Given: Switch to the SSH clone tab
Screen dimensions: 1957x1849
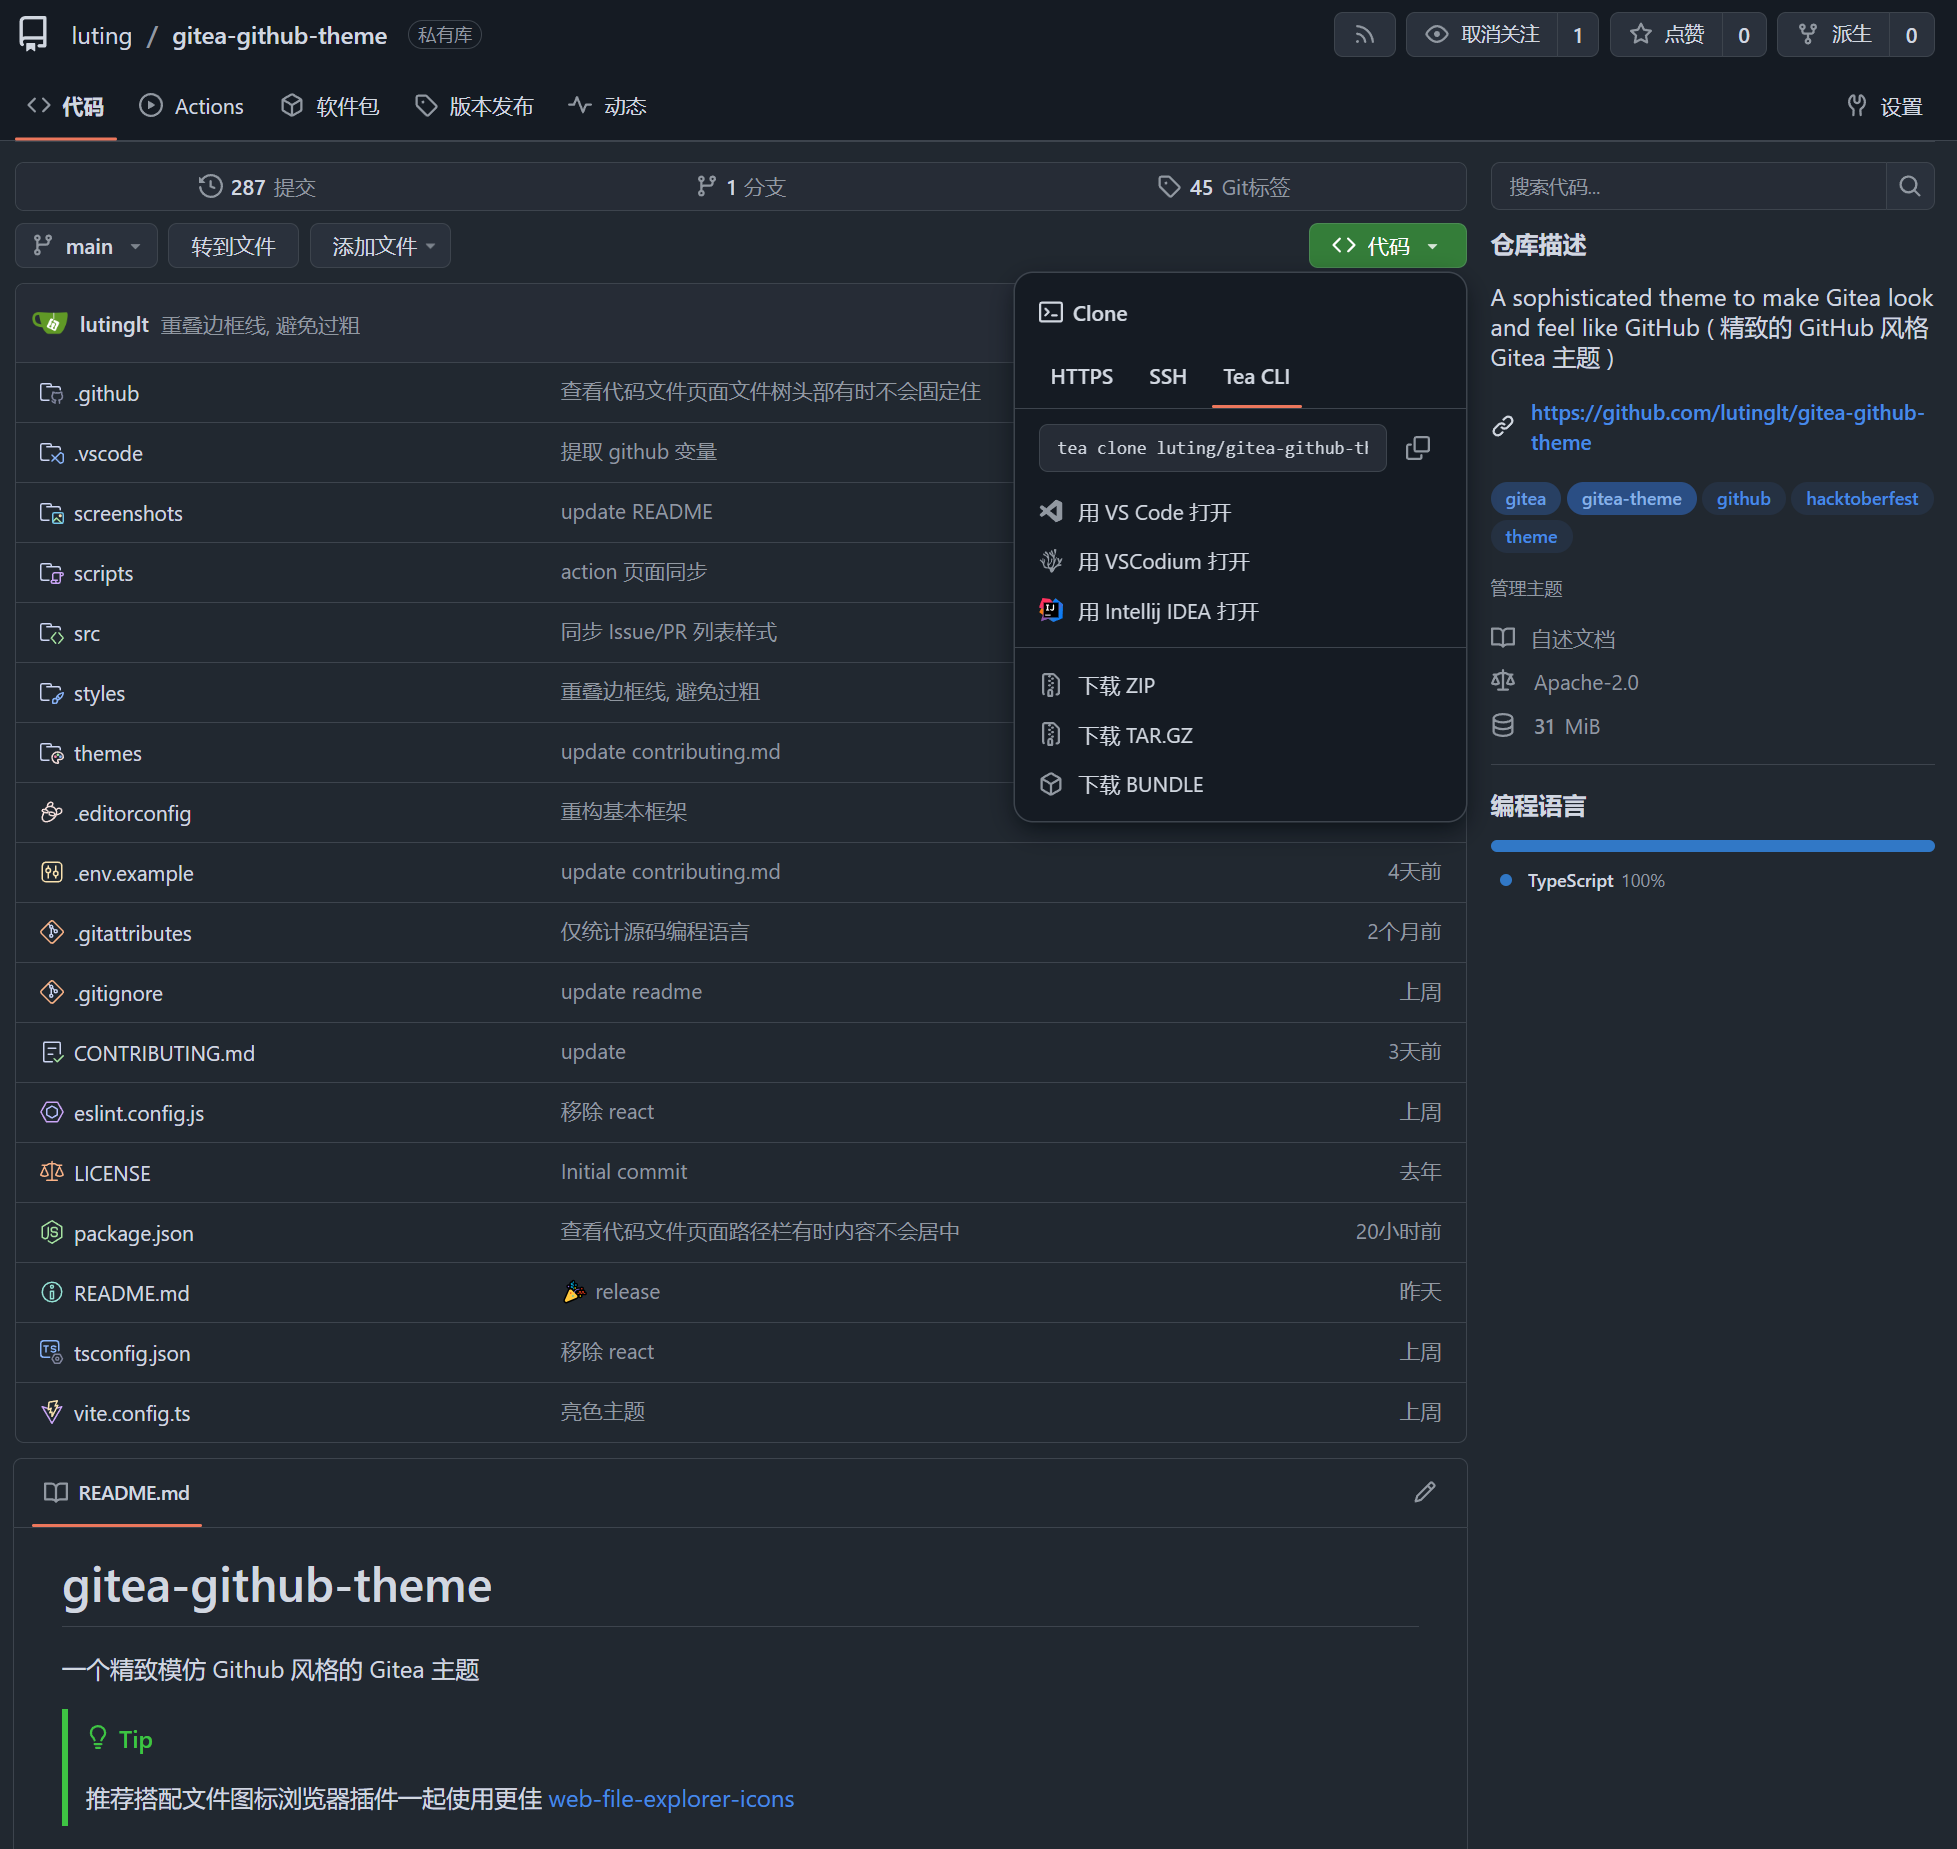Looking at the screenshot, I should tap(1167, 377).
